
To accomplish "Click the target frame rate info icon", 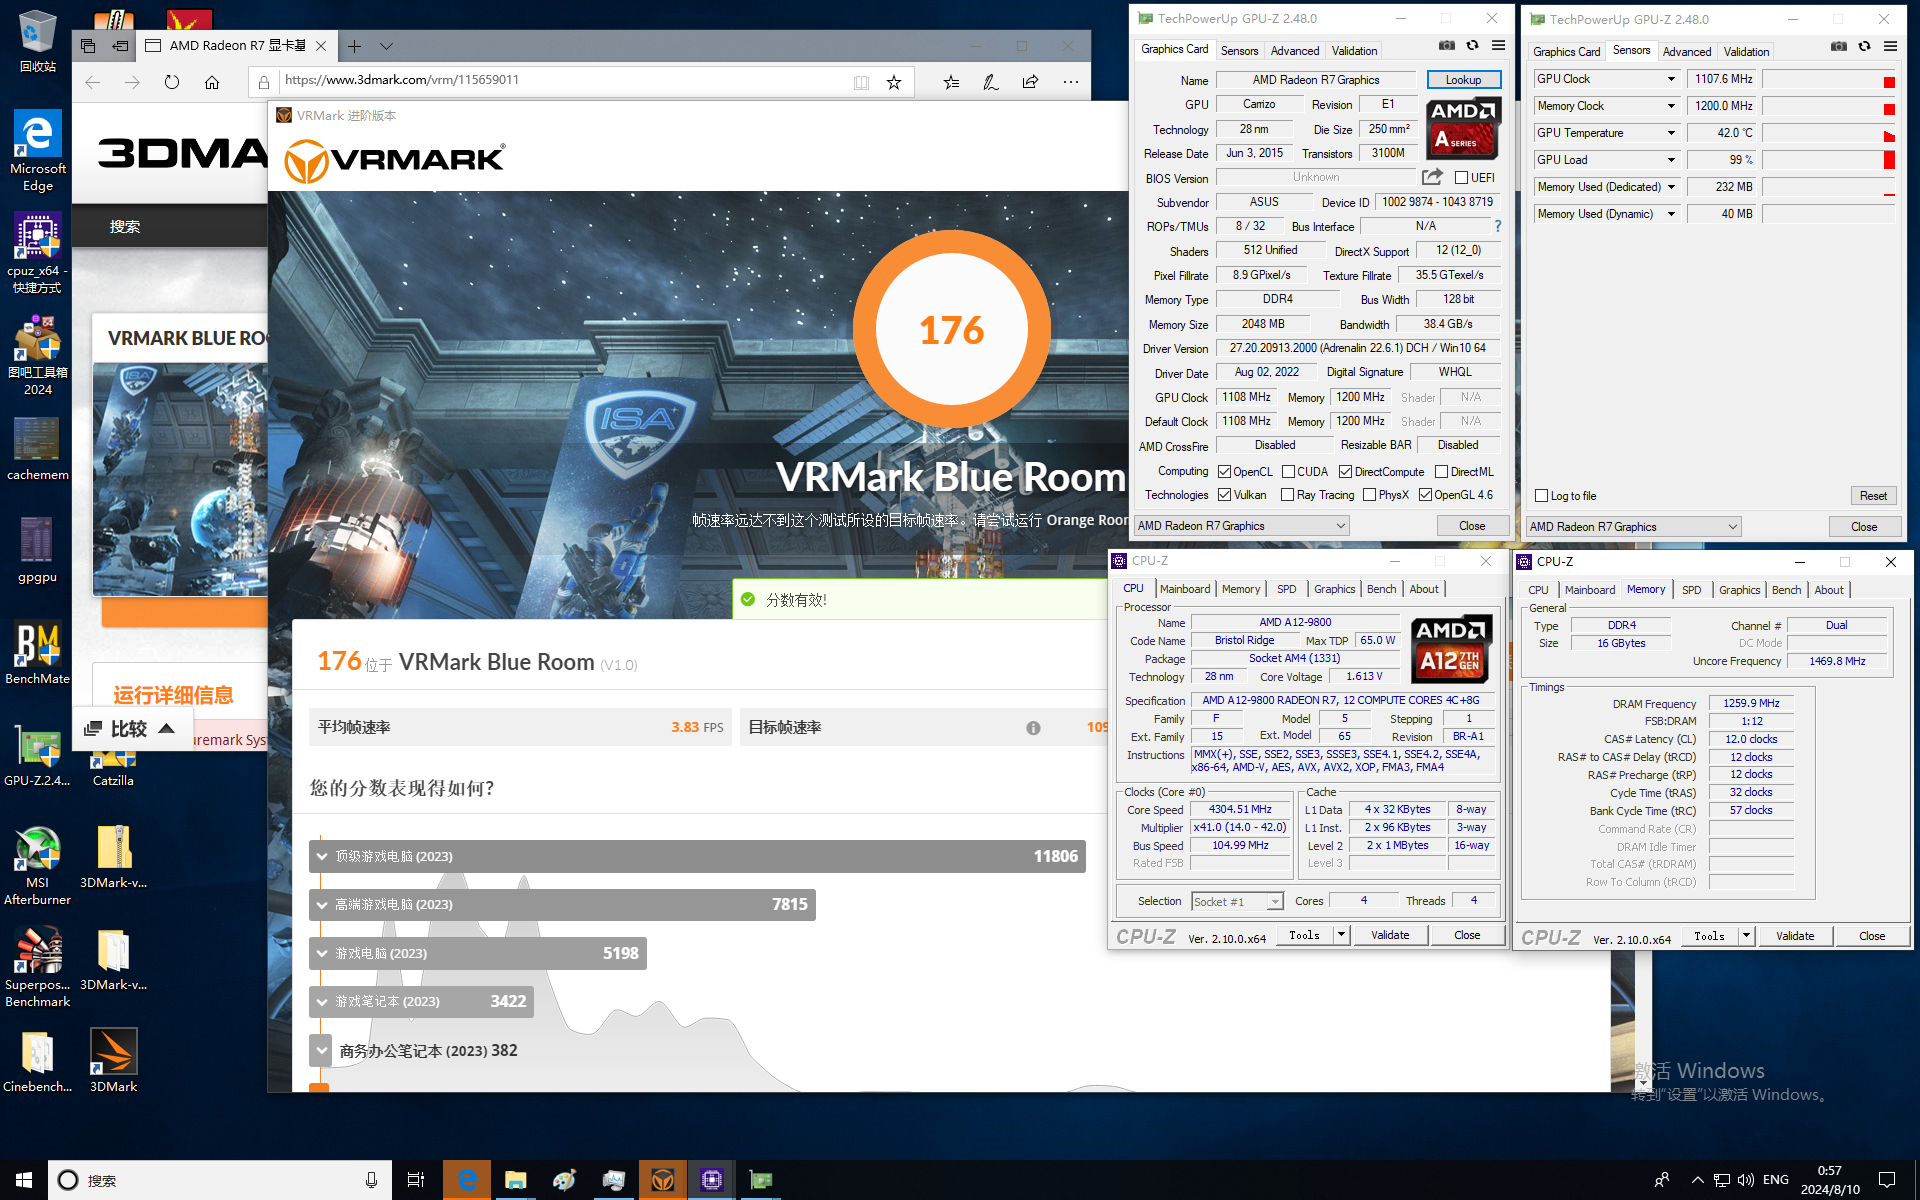I will click(1033, 728).
